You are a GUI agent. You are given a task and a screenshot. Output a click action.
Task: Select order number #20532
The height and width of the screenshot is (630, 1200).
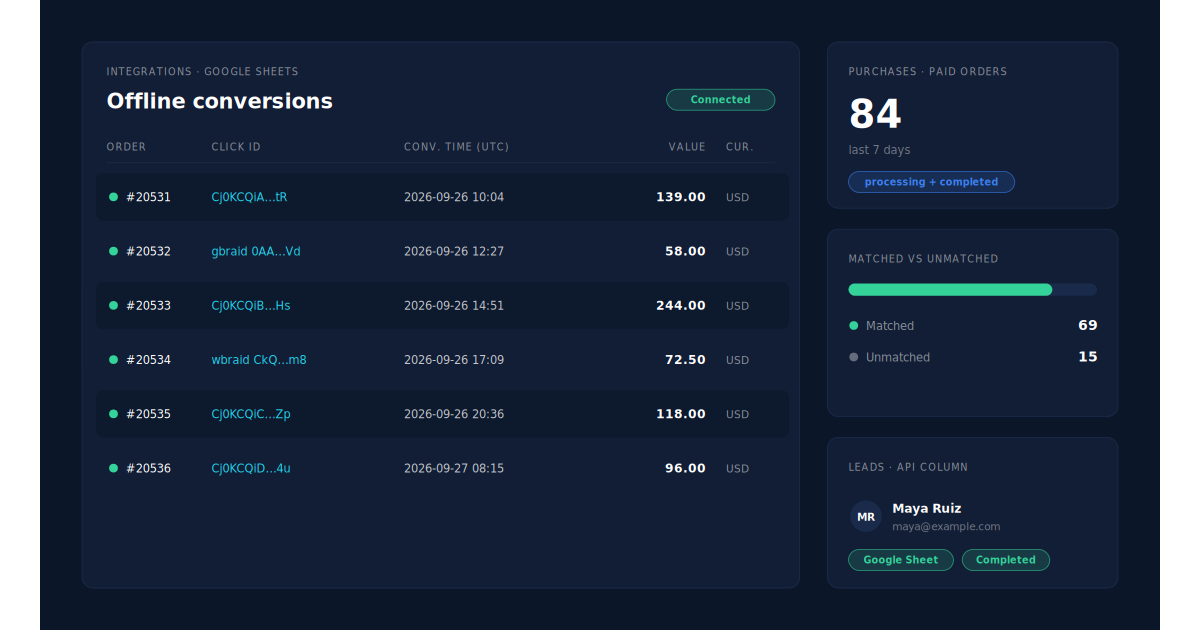[149, 251]
